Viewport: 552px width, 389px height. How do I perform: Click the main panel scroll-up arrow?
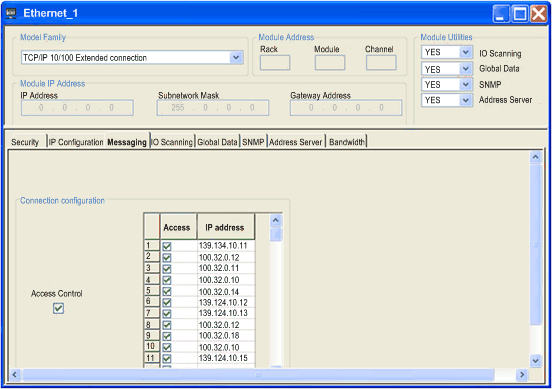click(535, 157)
